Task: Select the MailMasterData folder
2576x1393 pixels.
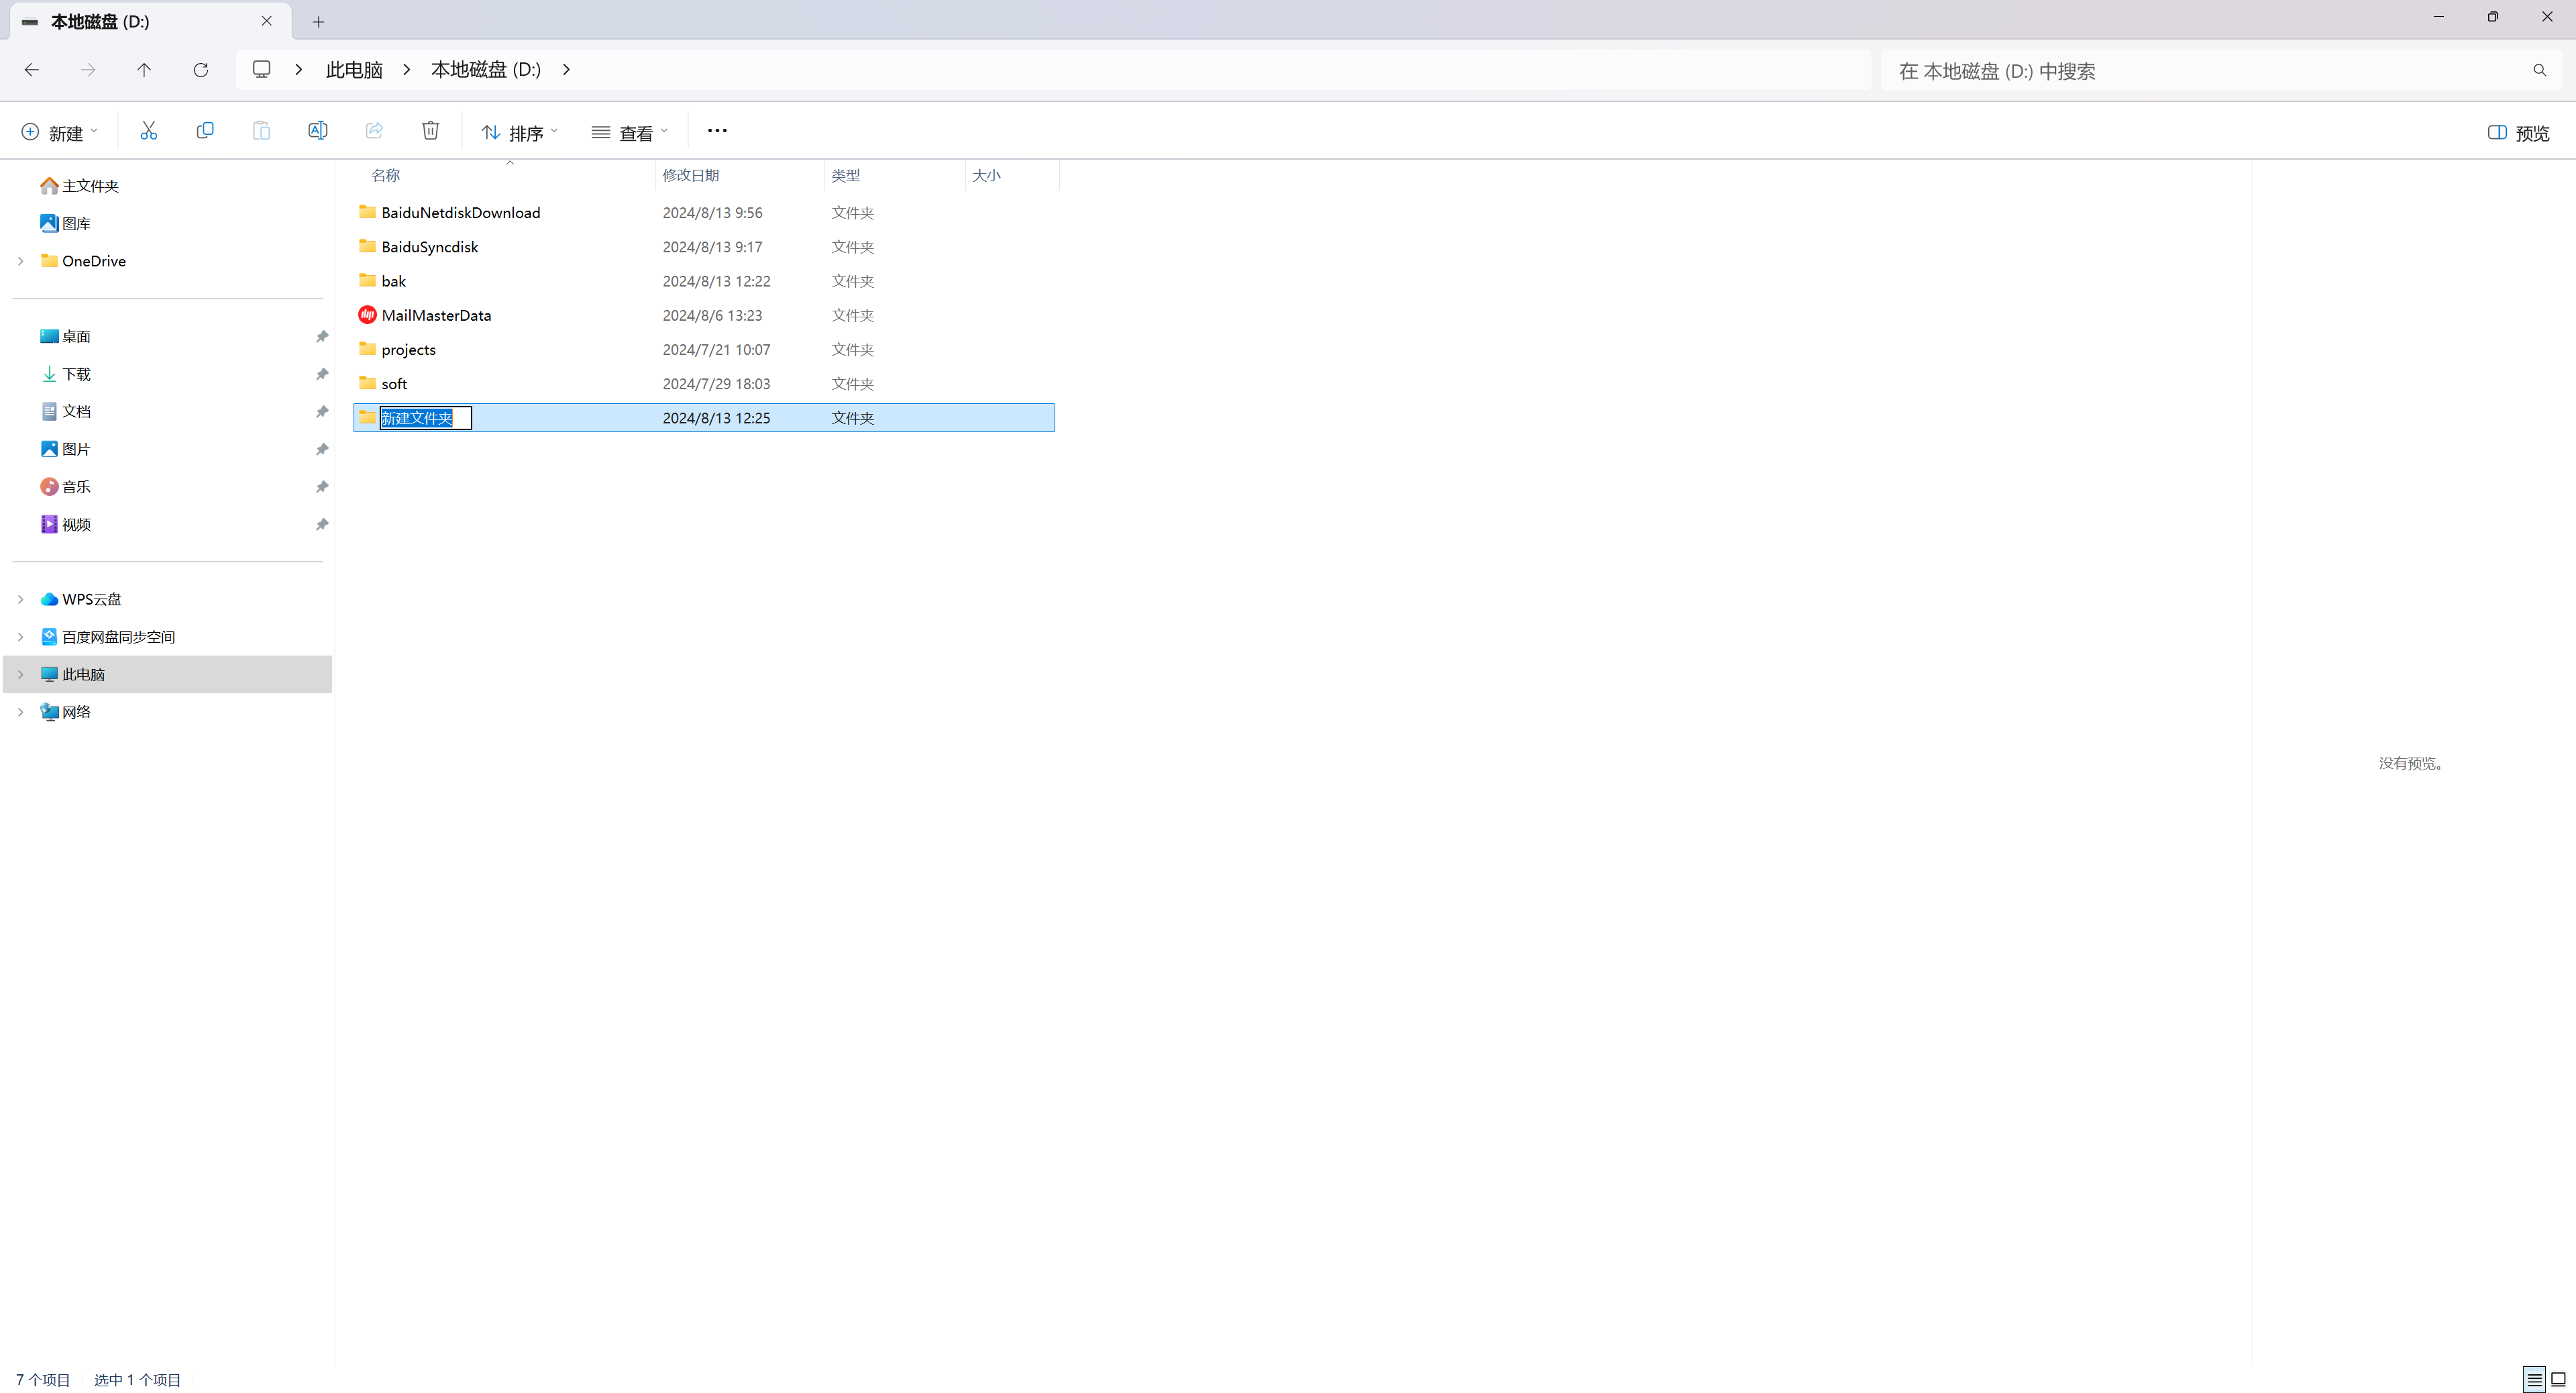Action: 436,315
